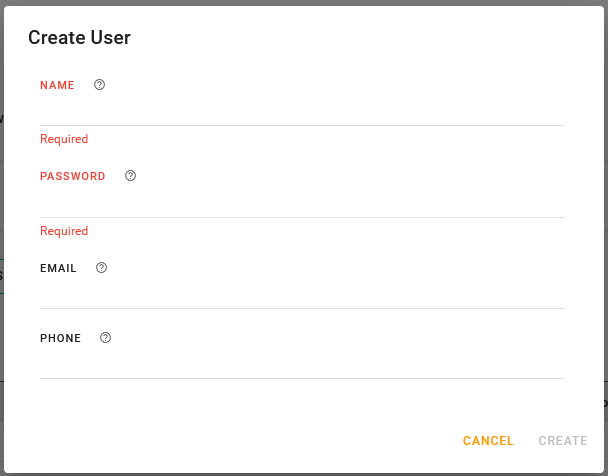This screenshot has width=608, height=476.
Task: Click the PHONE field label
Action: click(60, 339)
